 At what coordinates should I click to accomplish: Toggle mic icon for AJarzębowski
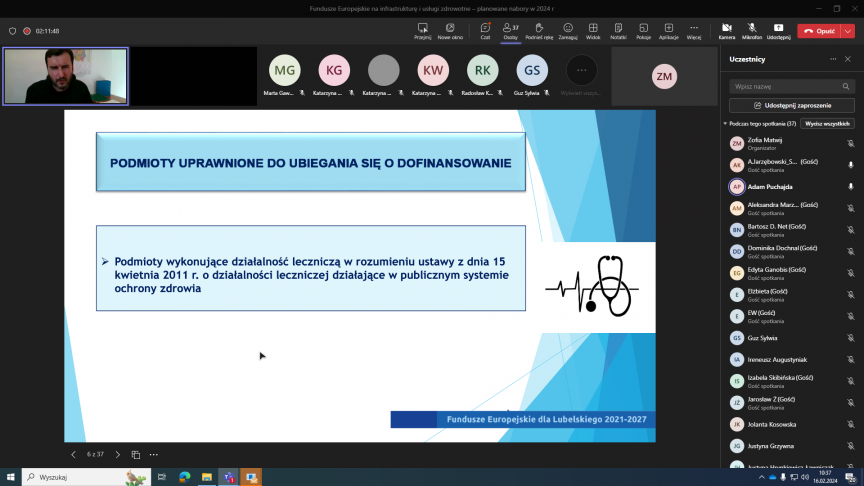[x=851, y=165]
